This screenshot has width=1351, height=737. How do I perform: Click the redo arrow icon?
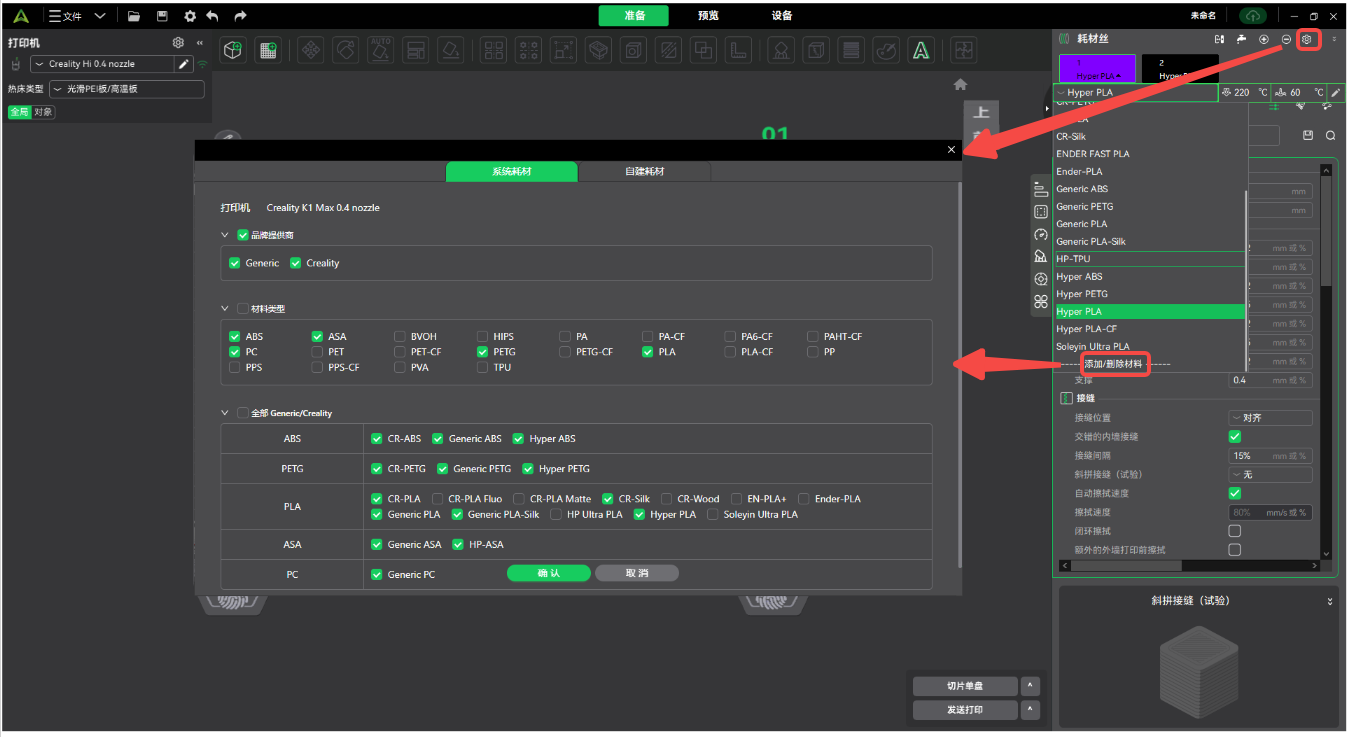click(x=240, y=16)
